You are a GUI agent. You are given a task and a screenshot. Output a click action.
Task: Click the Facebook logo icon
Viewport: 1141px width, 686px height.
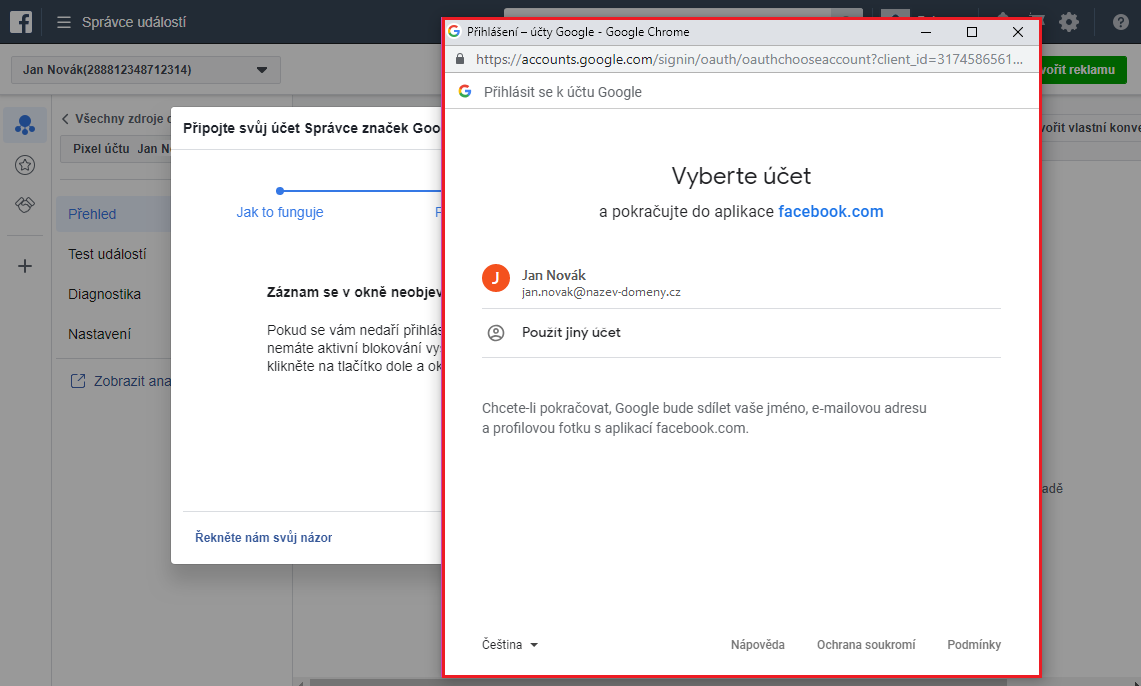(21, 22)
